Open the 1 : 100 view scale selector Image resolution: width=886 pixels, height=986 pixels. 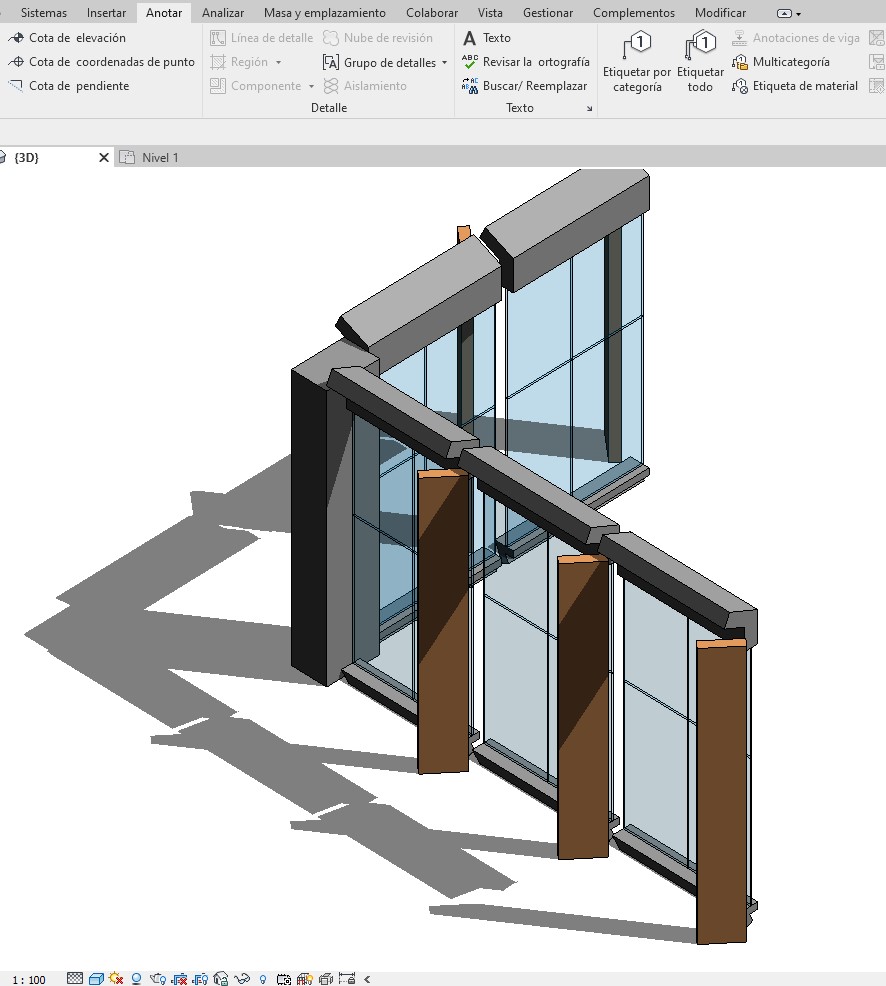coord(29,979)
